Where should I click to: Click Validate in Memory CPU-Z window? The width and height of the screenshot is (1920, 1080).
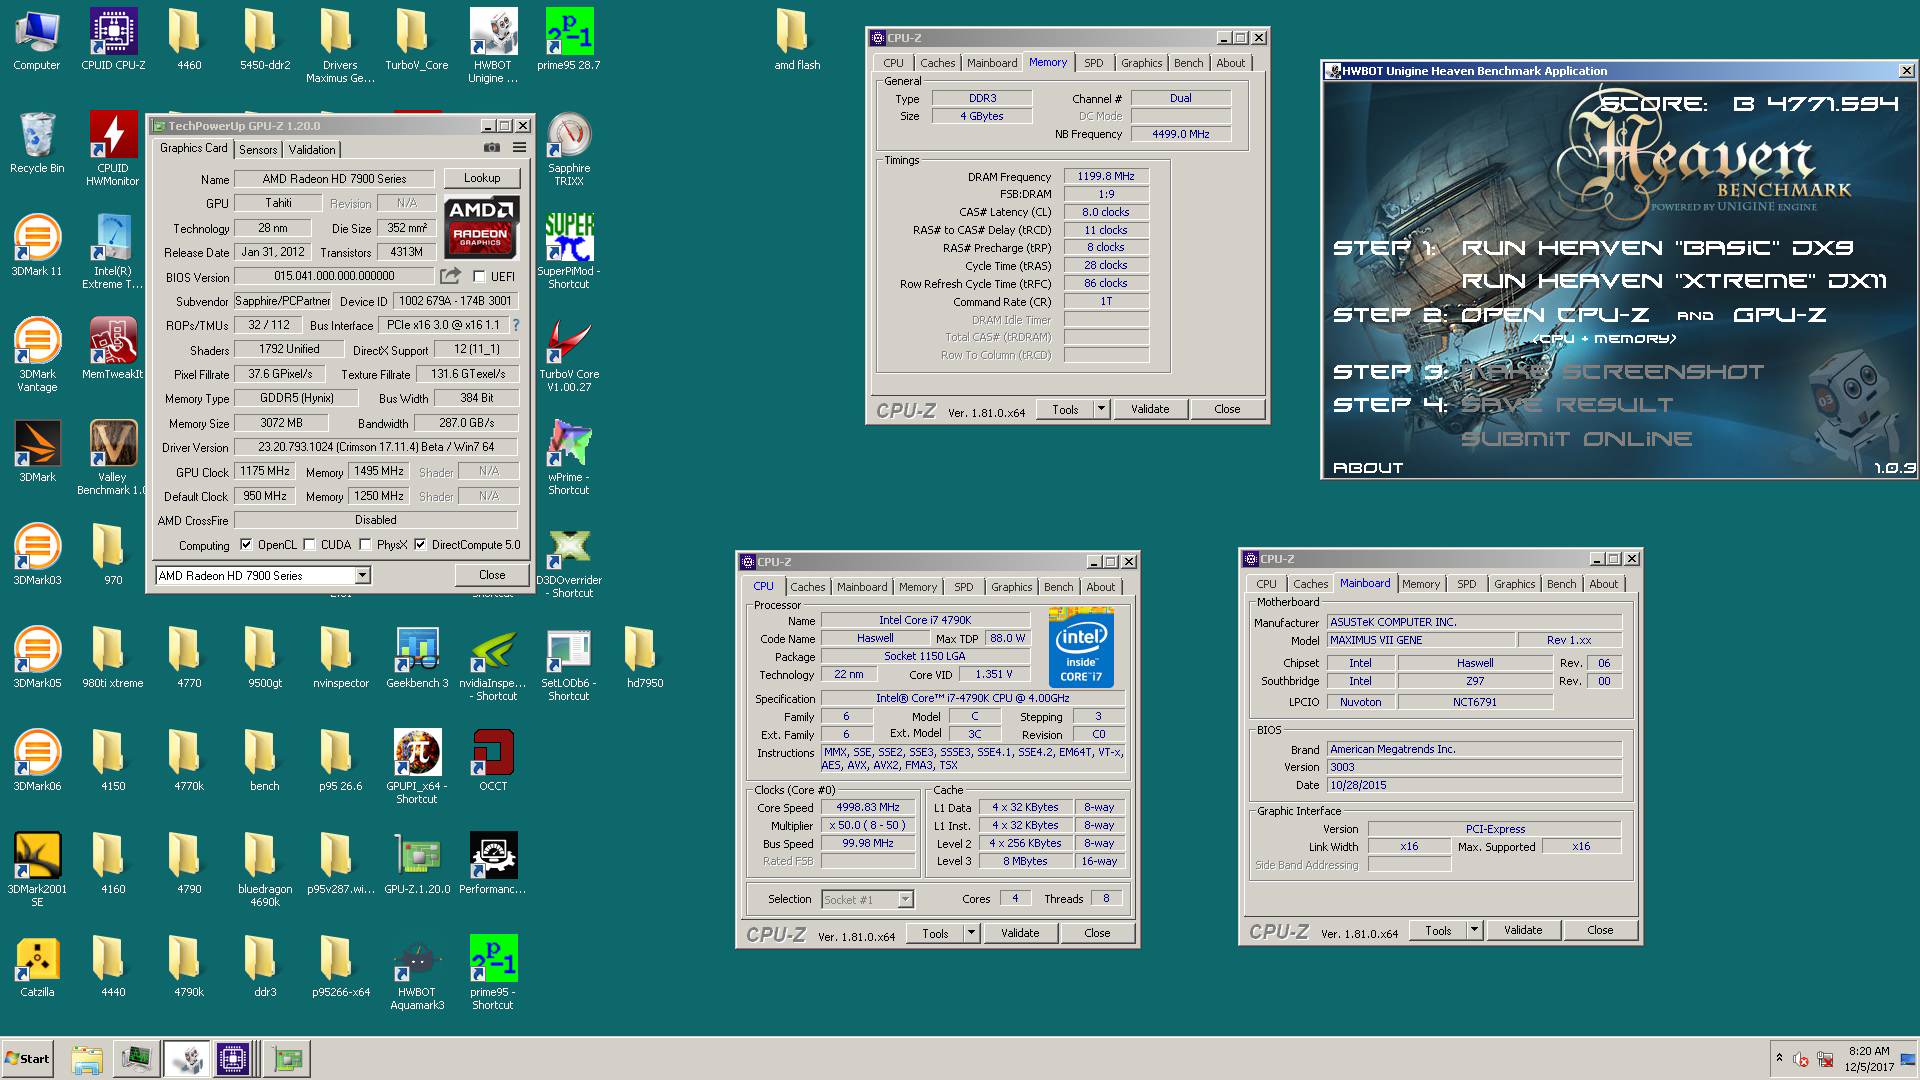tap(1150, 409)
